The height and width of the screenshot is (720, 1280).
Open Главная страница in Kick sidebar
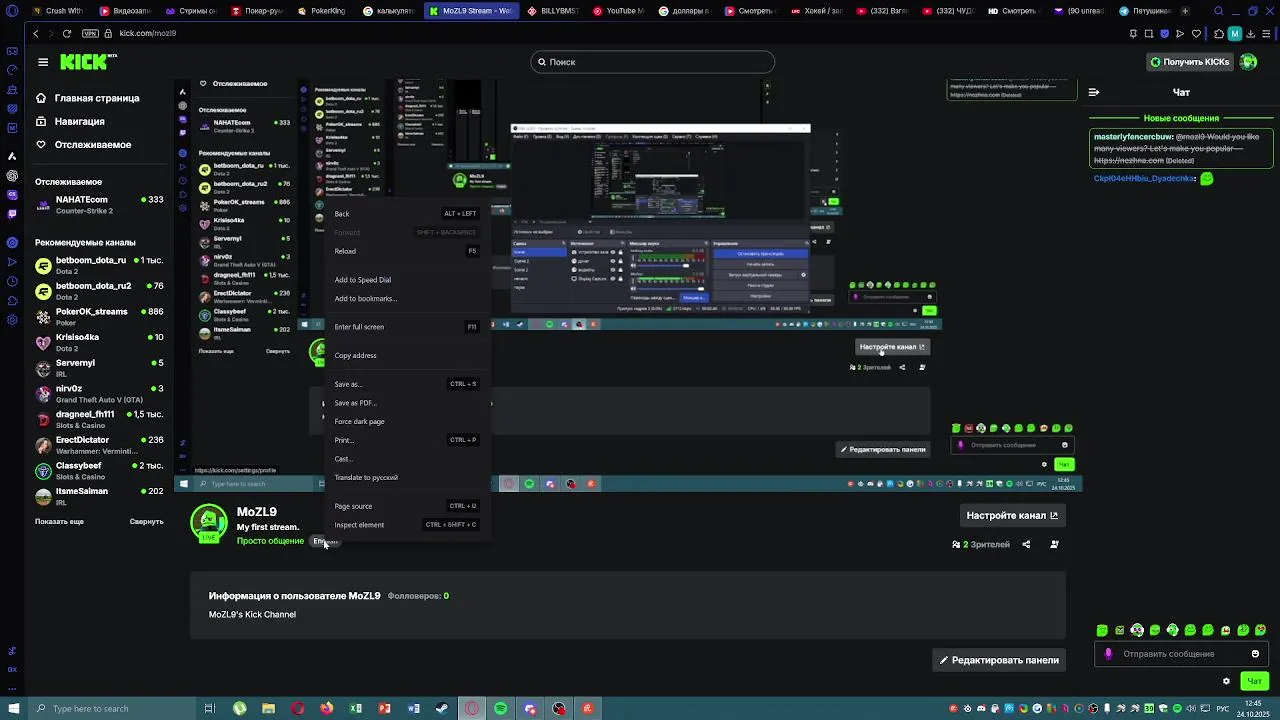tap(88, 98)
